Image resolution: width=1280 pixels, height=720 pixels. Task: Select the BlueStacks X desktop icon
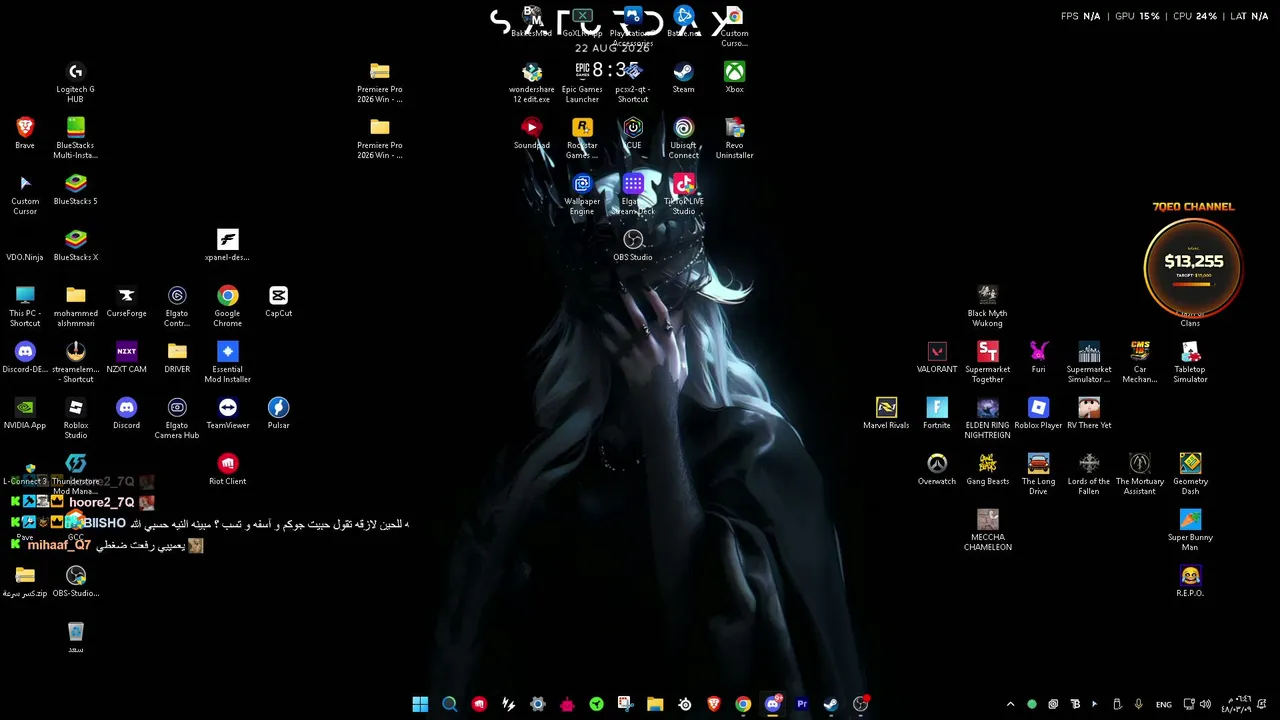[75, 245]
